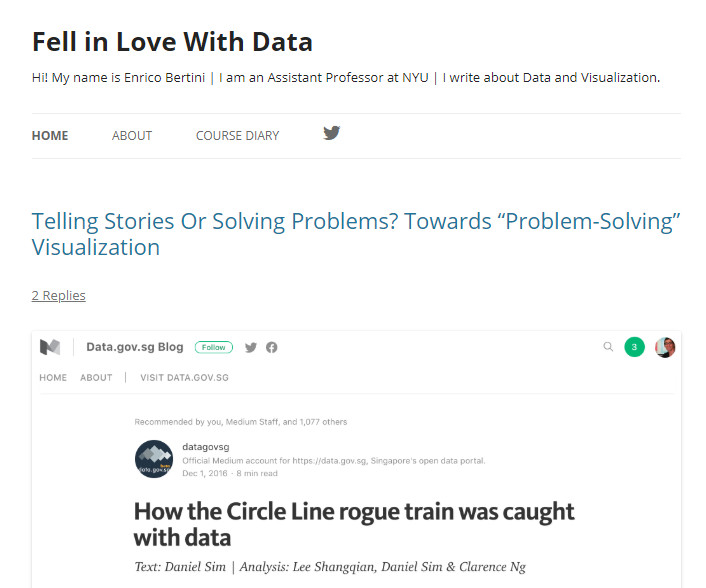The image size is (706, 588).
Task: Go to the HOME menu item
Action: (x=50, y=136)
